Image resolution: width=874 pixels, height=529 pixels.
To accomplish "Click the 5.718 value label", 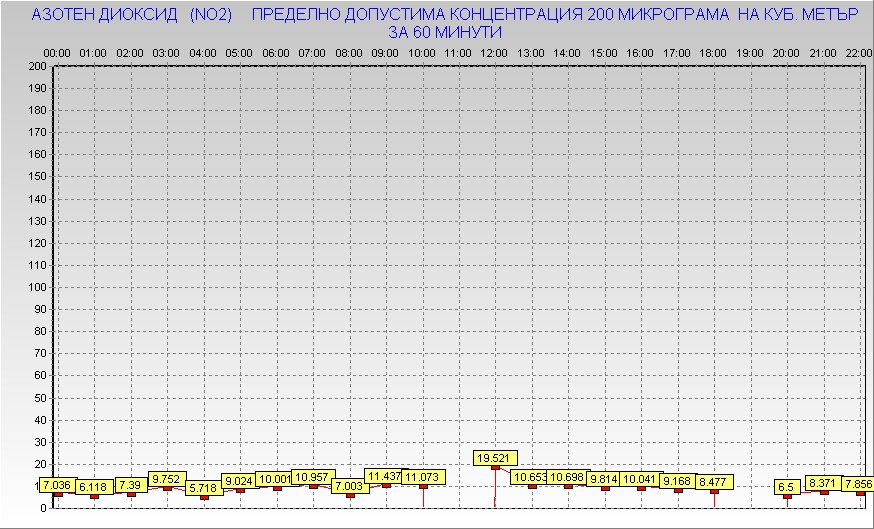I will pyautogui.click(x=204, y=488).
